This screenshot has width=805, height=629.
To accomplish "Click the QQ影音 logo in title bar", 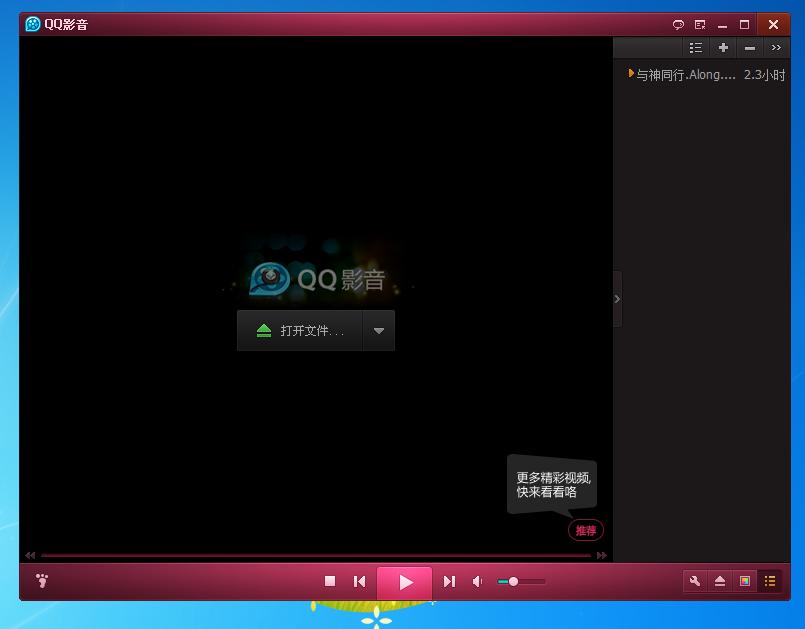I will (33, 24).
